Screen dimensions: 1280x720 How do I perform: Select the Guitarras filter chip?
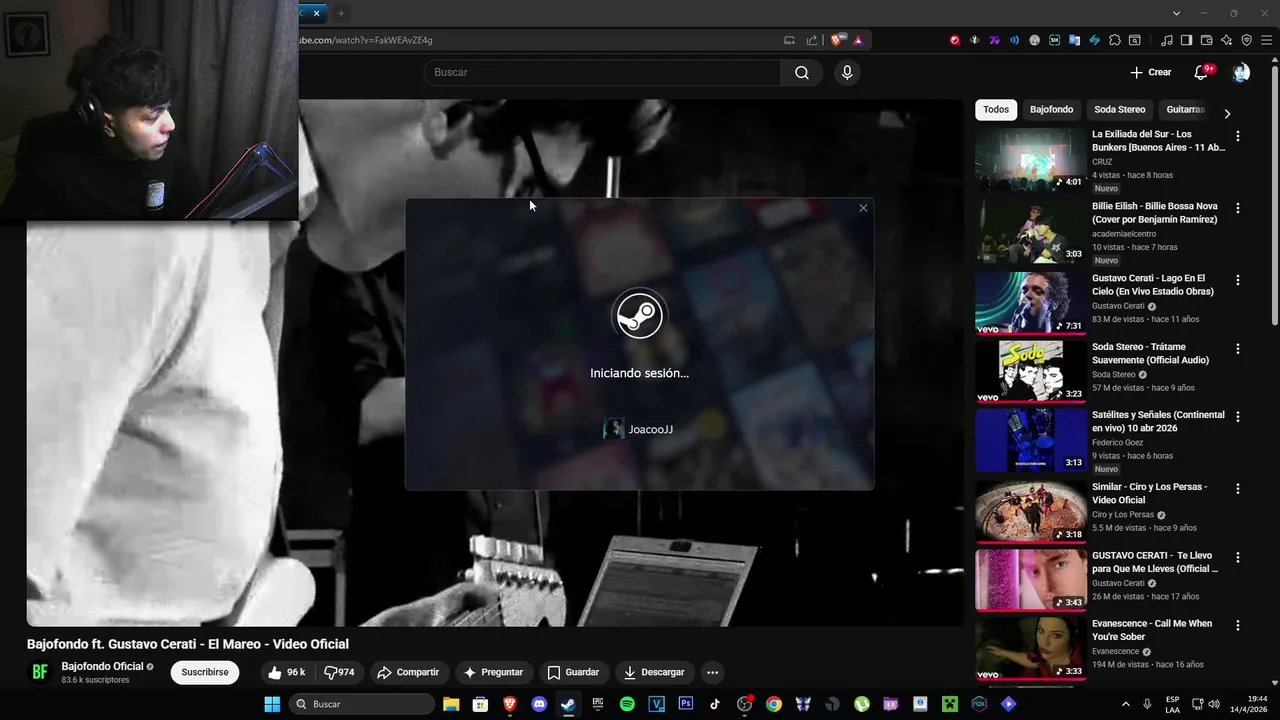(x=1185, y=109)
